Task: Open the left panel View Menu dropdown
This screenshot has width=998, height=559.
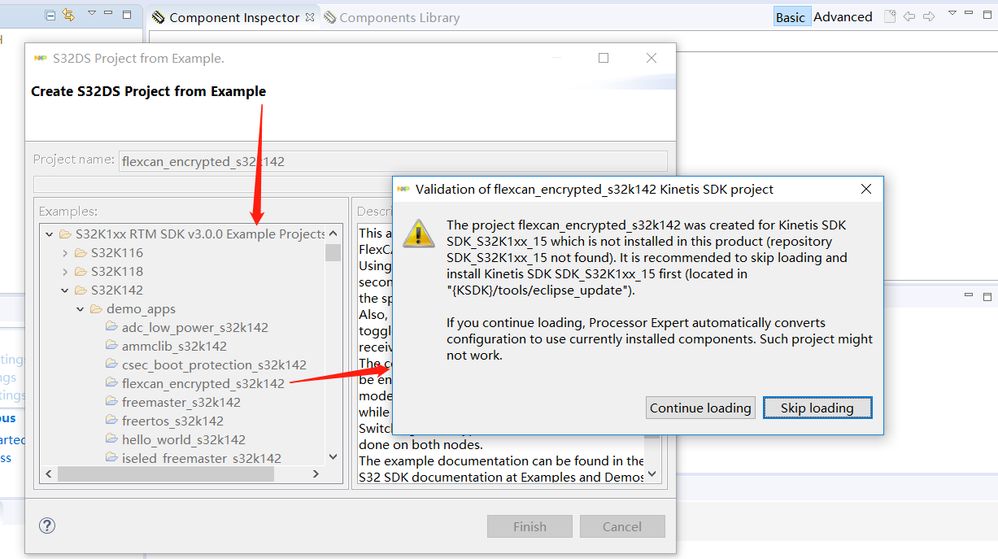Action: pos(92,13)
